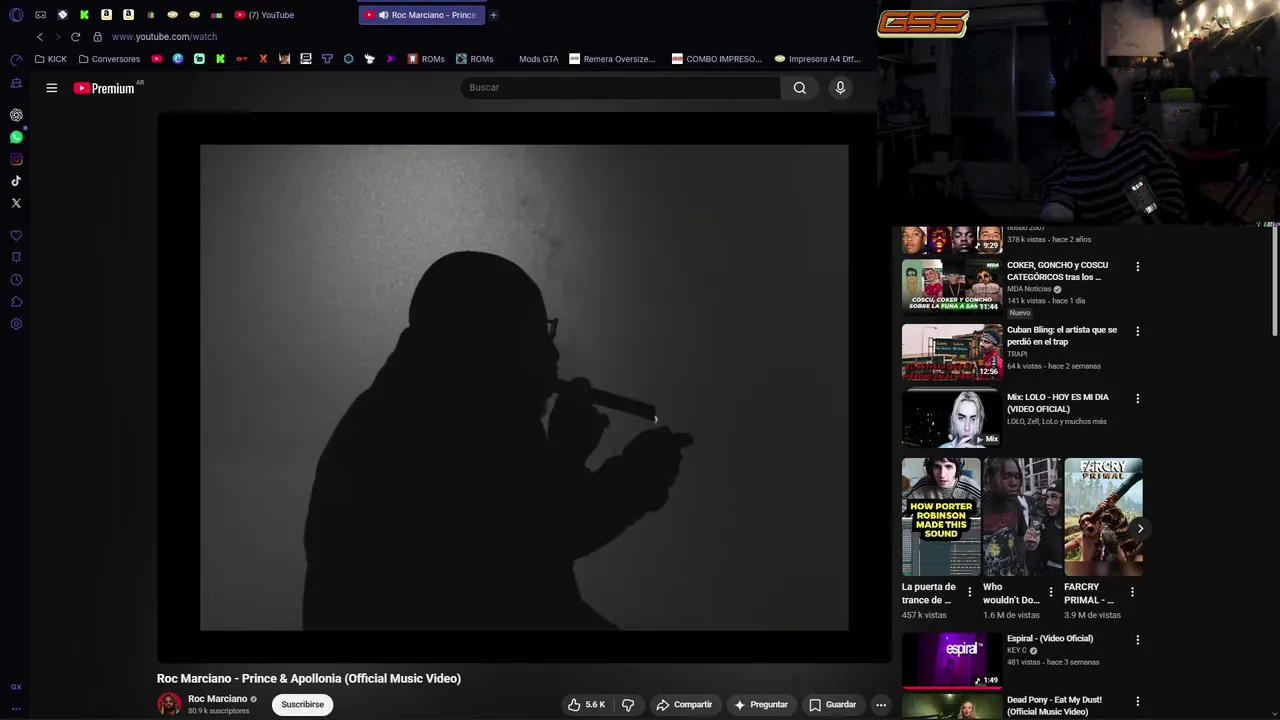Save video with Guardar button
The height and width of the screenshot is (720, 1280).
pyautogui.click(x=833, y=705)
